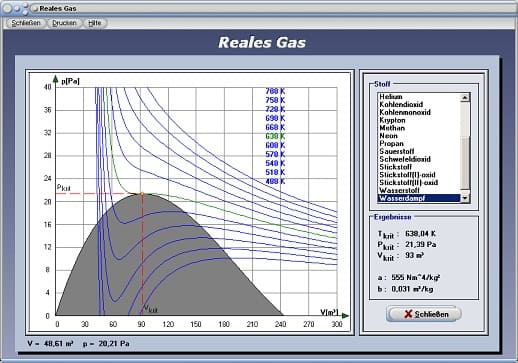The width and height of the screenshot is (518, 363).
Task: Click the 488 K isotherm label
Action: pos(275,181)
